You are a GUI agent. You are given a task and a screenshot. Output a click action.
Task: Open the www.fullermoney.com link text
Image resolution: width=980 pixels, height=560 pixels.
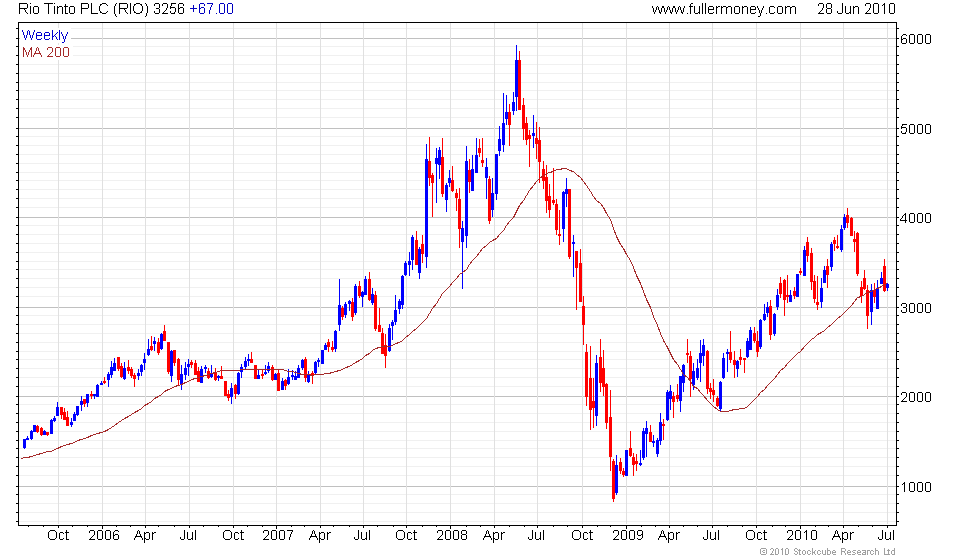pyautogui.click(x=724, y=9)
